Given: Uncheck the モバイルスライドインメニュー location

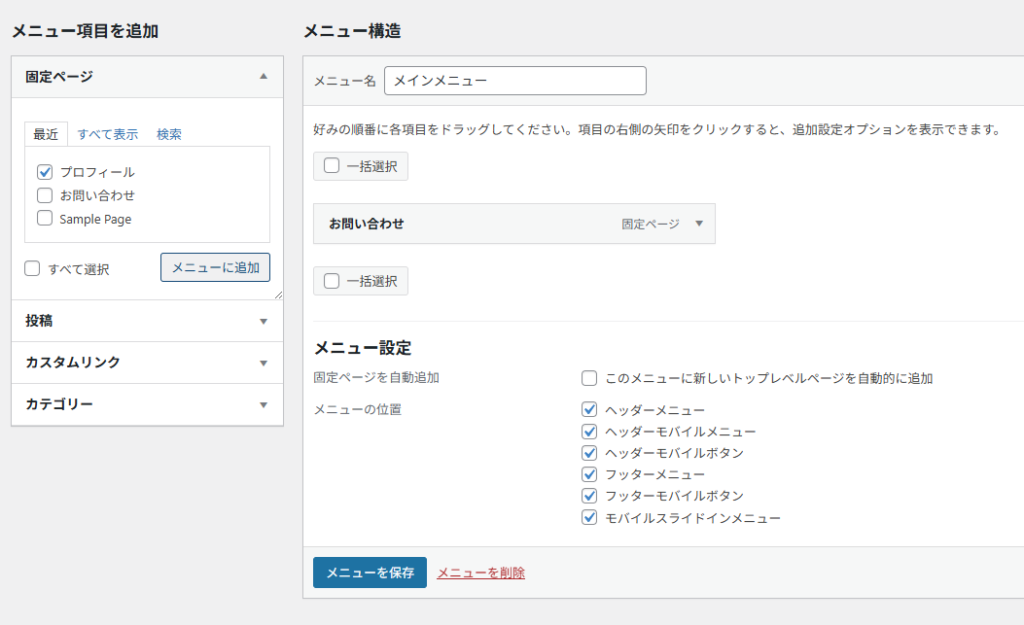Looking at the screenshot, I should pyautogui.click(x=590, y=518).
